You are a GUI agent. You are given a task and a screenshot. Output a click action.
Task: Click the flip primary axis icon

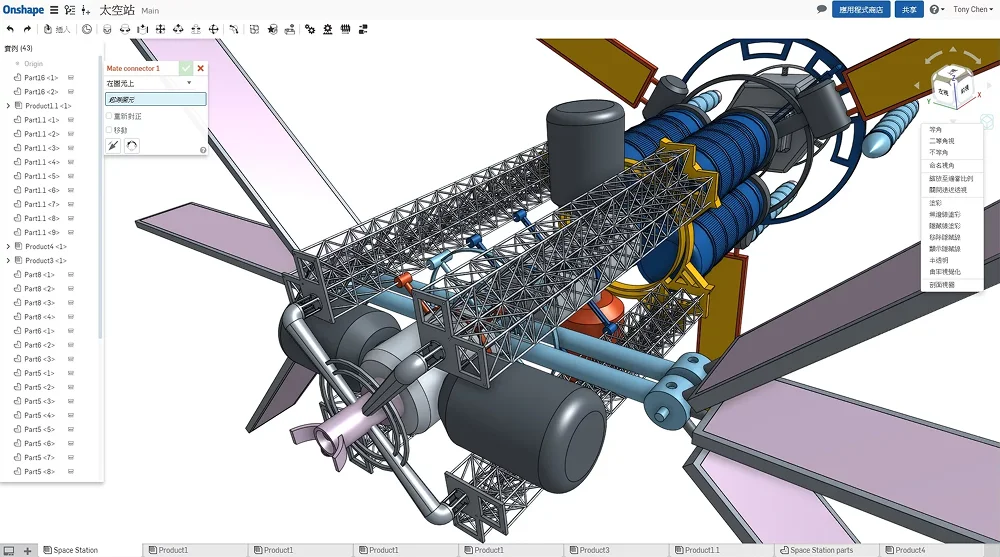click(114, 146)
